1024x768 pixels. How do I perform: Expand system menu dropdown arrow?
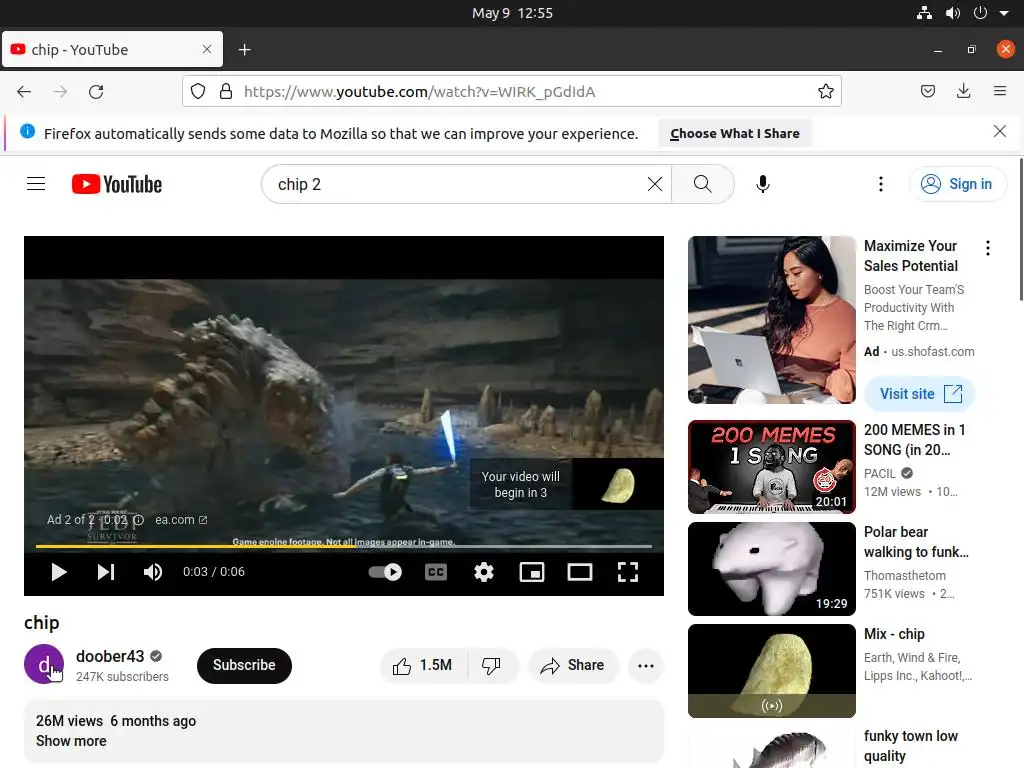point(1004,13)
